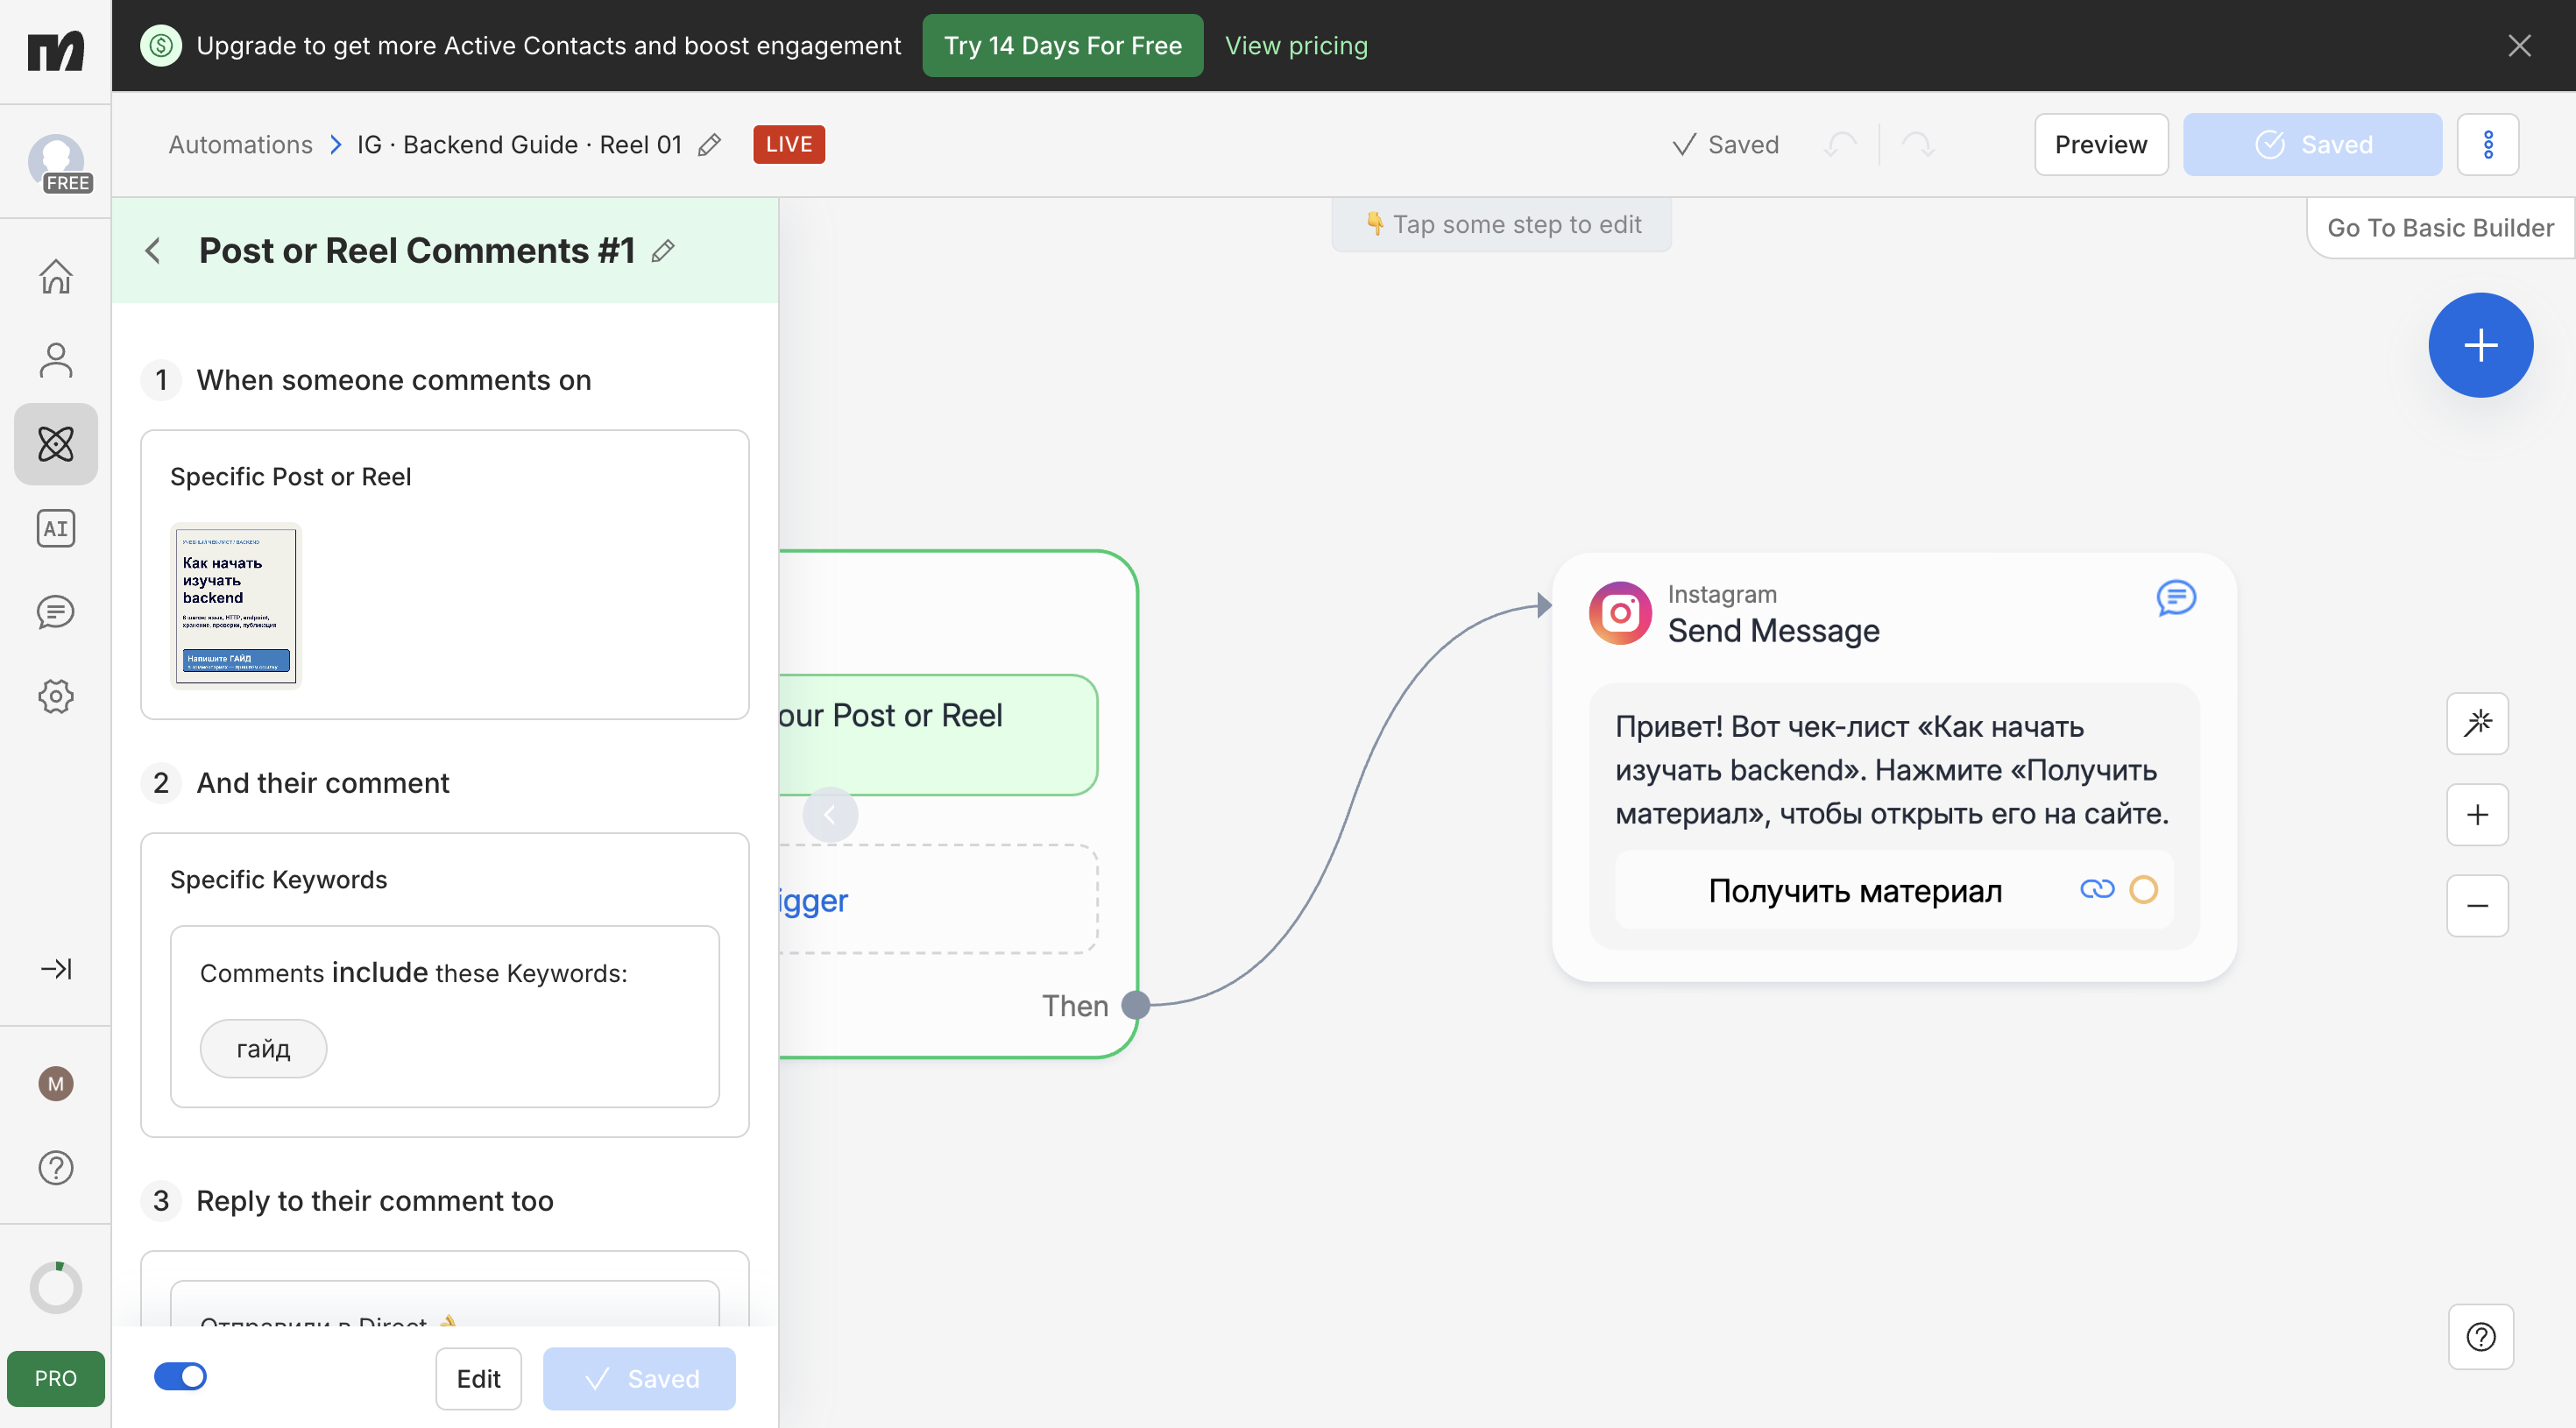Open the Automation sidebar icon
Screen dimensions: 2576x1428
(56, 444)
